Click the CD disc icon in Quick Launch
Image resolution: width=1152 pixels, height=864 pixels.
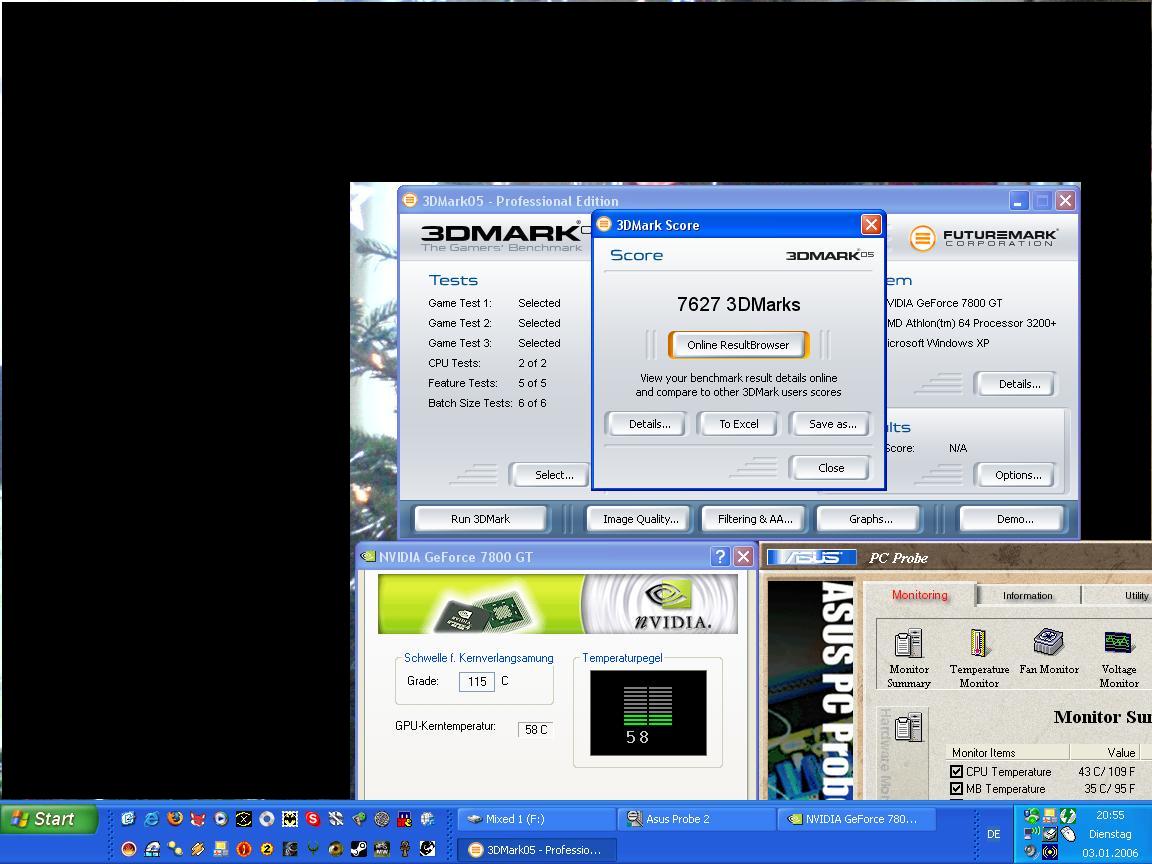coord(267,818)
